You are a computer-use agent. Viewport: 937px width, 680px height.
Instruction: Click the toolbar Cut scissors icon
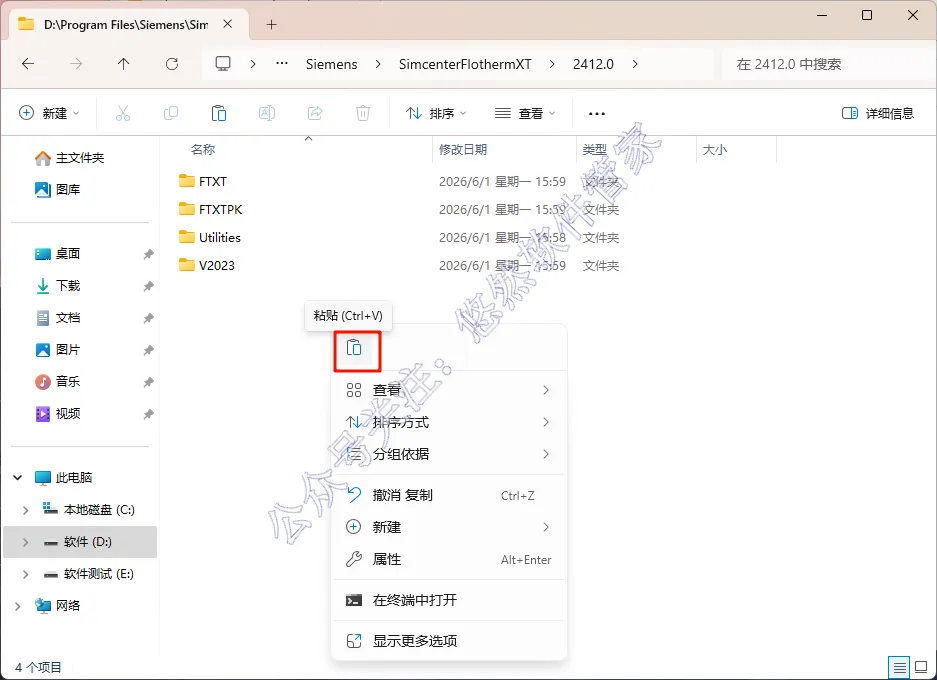pyautogui.click(x=123, y=113)
